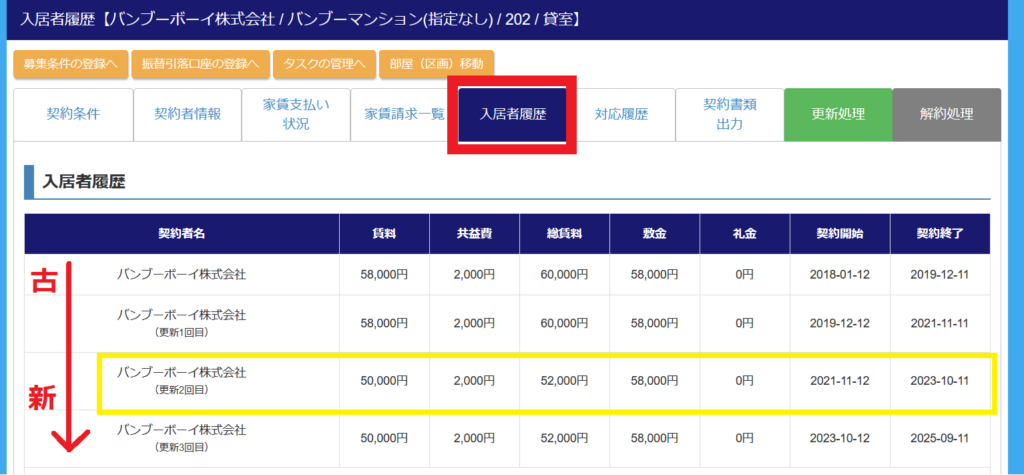Screen dimensions: 1024x475
Task: Click the gray 解約処理 tab
Action: coord(946,114)
